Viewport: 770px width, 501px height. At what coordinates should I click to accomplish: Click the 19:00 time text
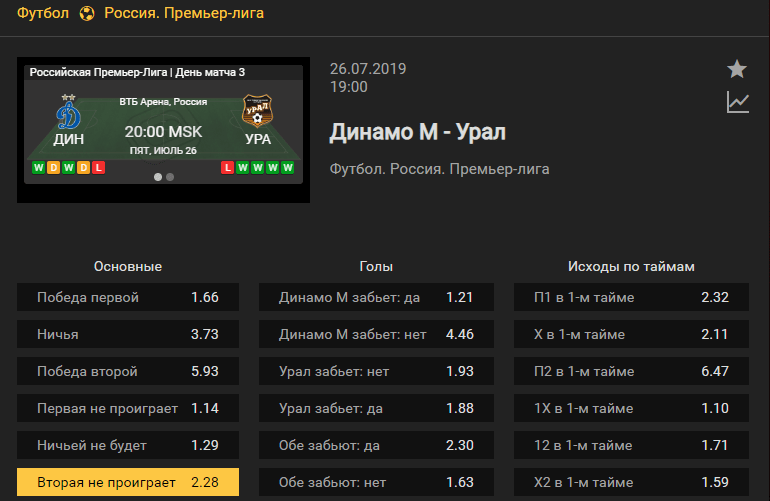349,87
